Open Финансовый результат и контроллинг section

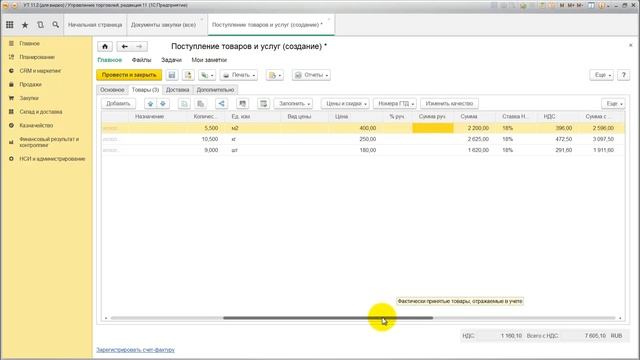(x=49, y=142)
